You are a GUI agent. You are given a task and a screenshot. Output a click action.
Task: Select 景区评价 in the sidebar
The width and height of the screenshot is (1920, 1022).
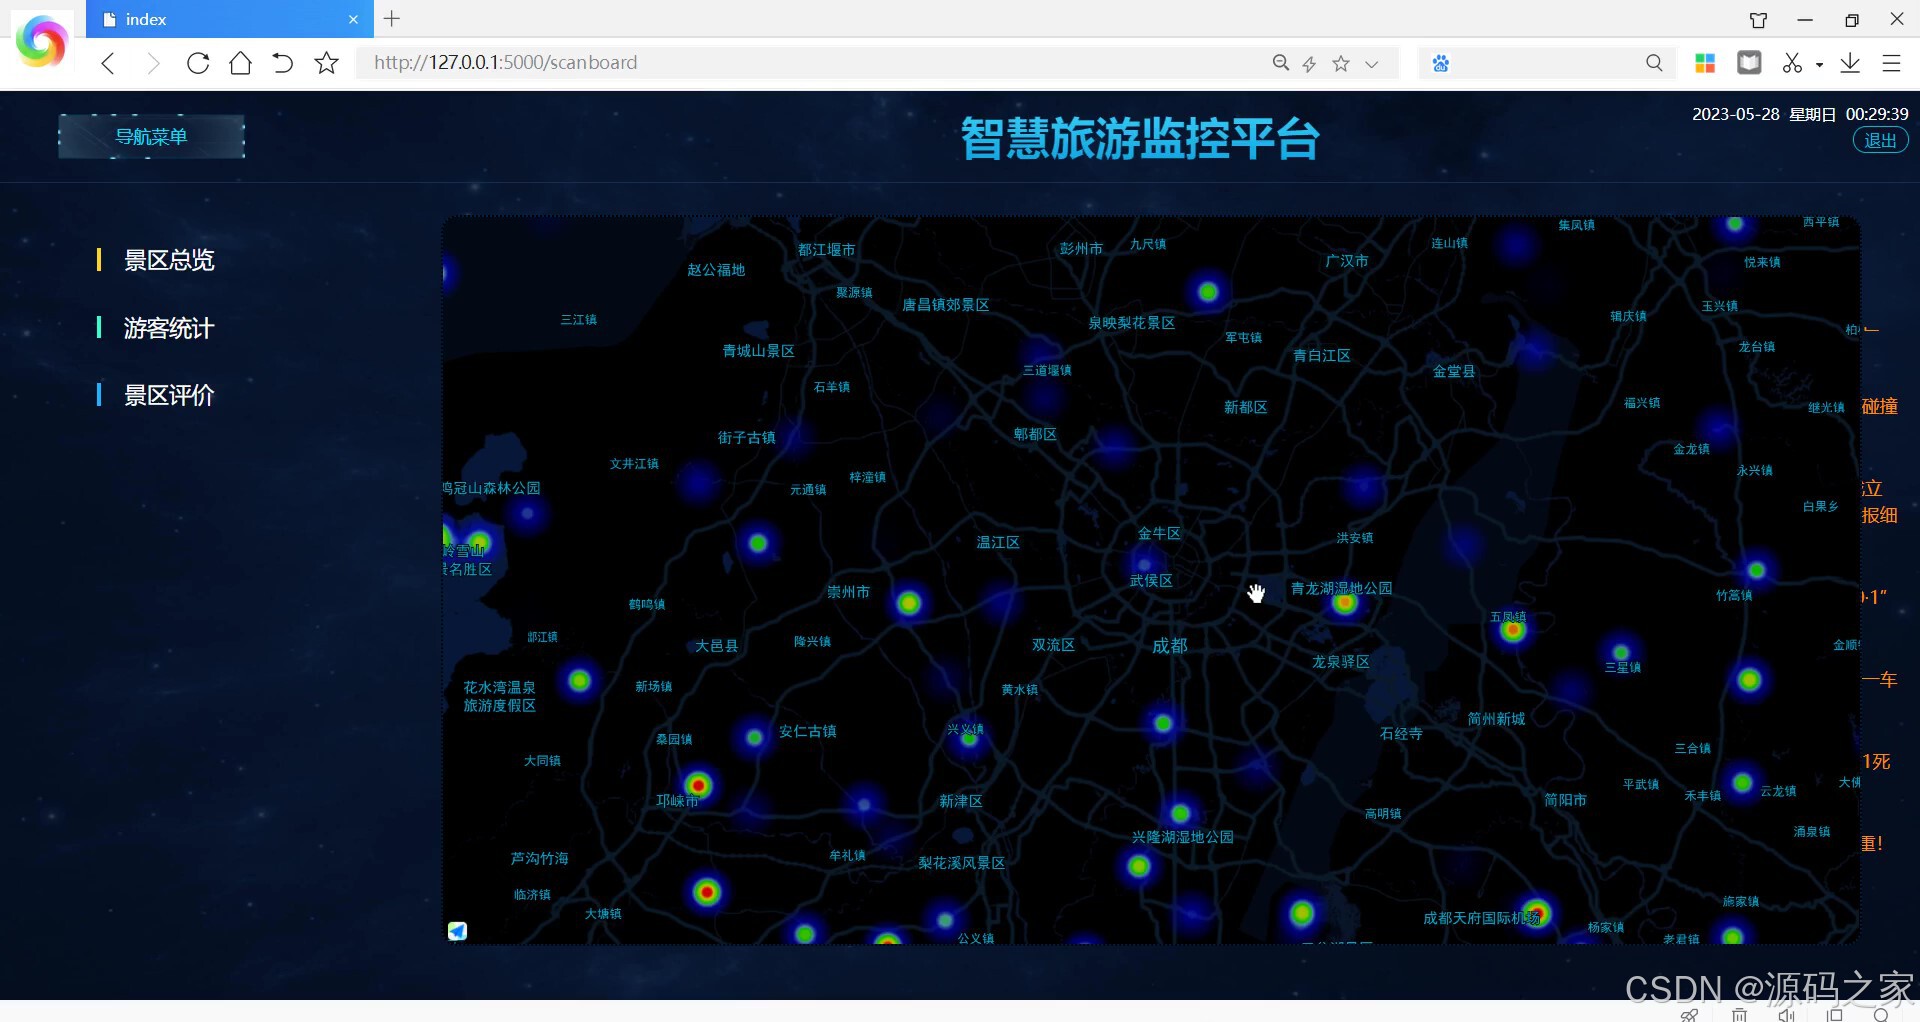point(169,395)
